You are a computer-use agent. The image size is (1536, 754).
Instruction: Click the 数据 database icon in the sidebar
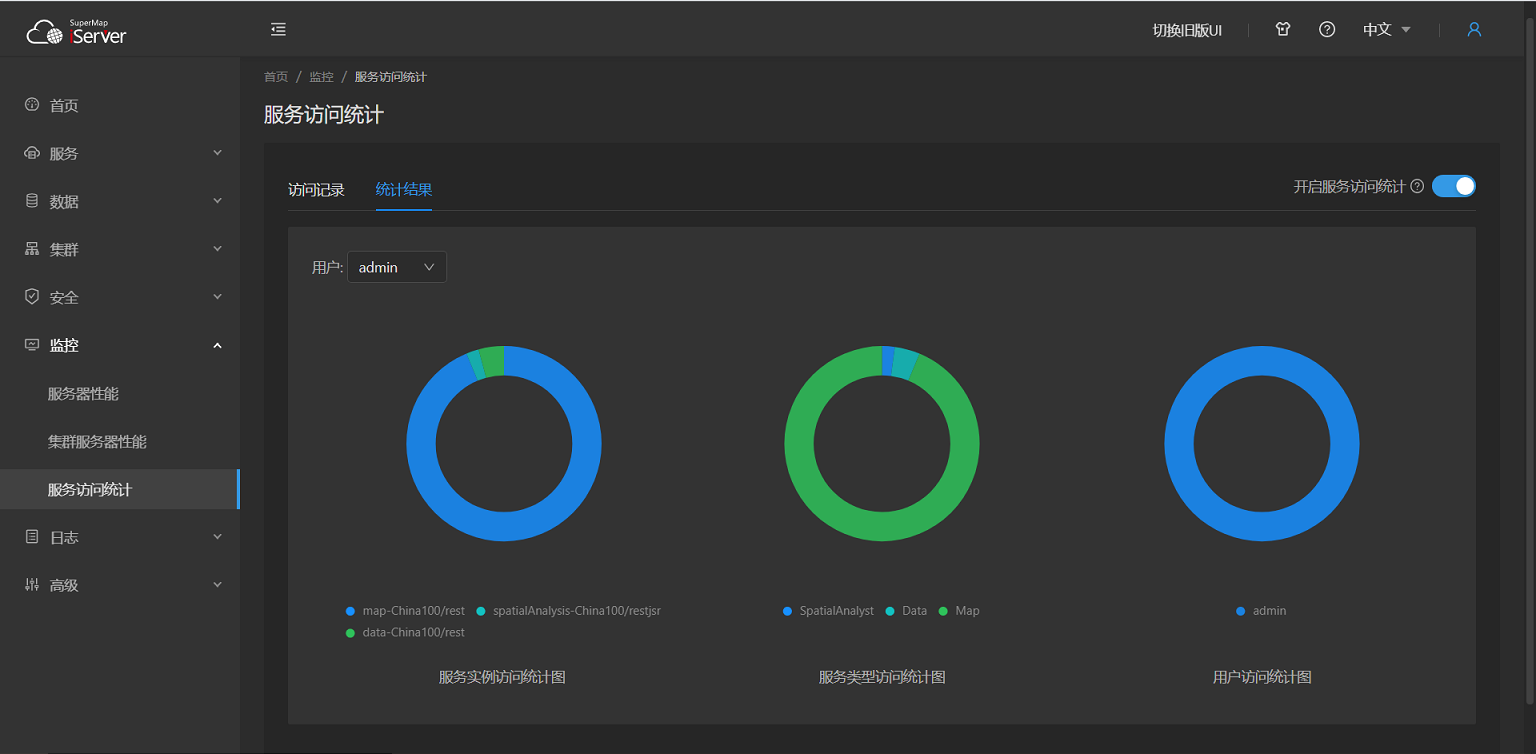(32, 201)
